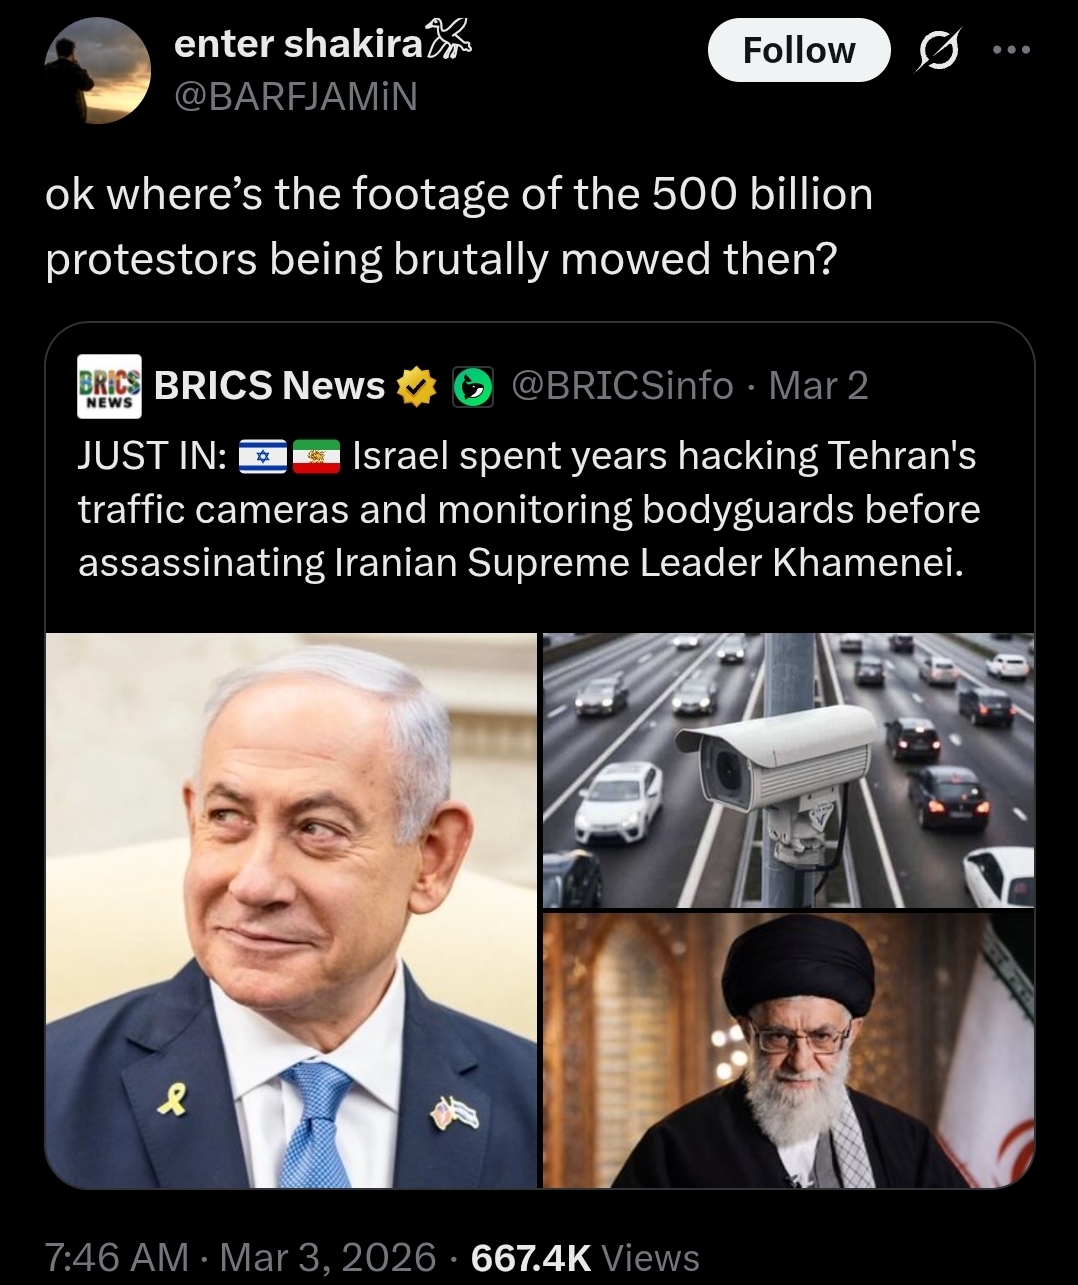Click the dove emoji beside enter shakira
The image size is (1078, 1285).
coord(448,41)
